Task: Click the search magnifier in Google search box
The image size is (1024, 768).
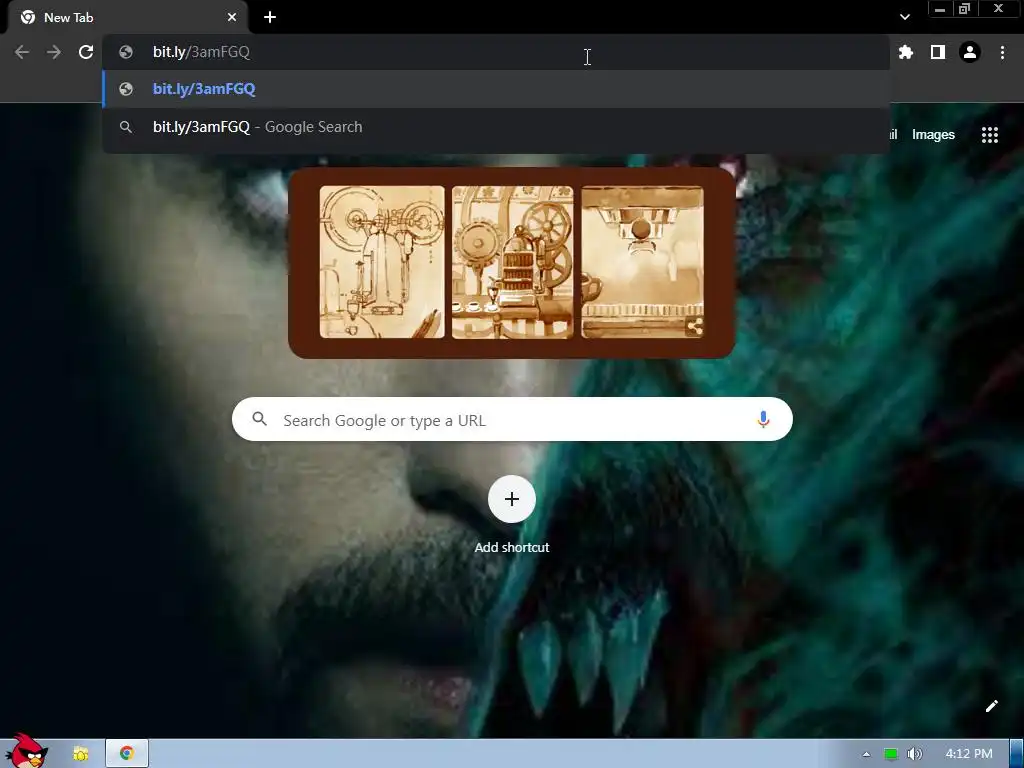Action: tap(259, 419)
